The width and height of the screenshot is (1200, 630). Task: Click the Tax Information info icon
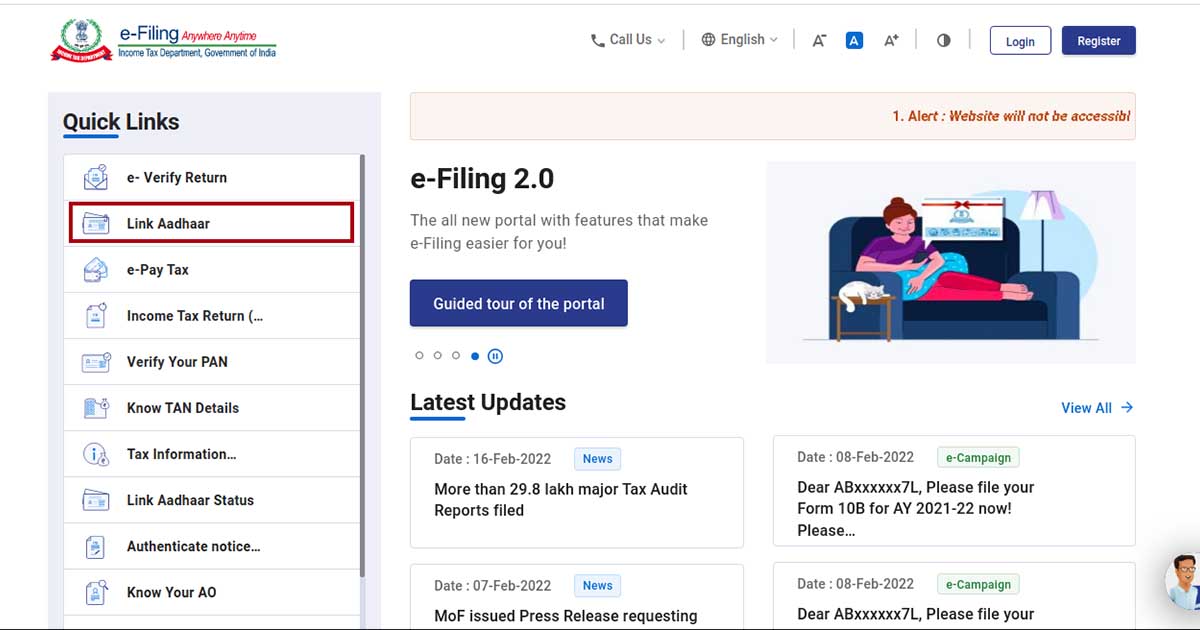pyautogui.click(x=96, y=454)
